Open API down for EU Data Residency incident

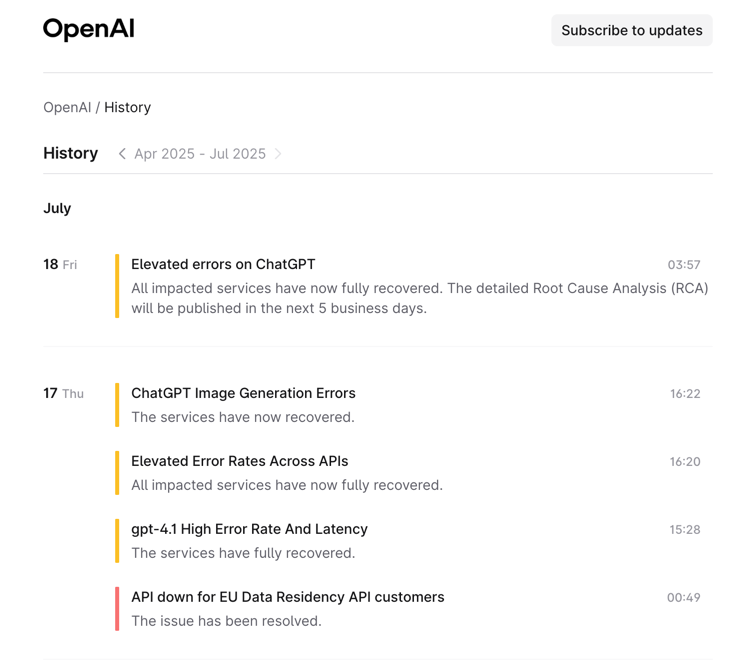[x=288, y=597]
